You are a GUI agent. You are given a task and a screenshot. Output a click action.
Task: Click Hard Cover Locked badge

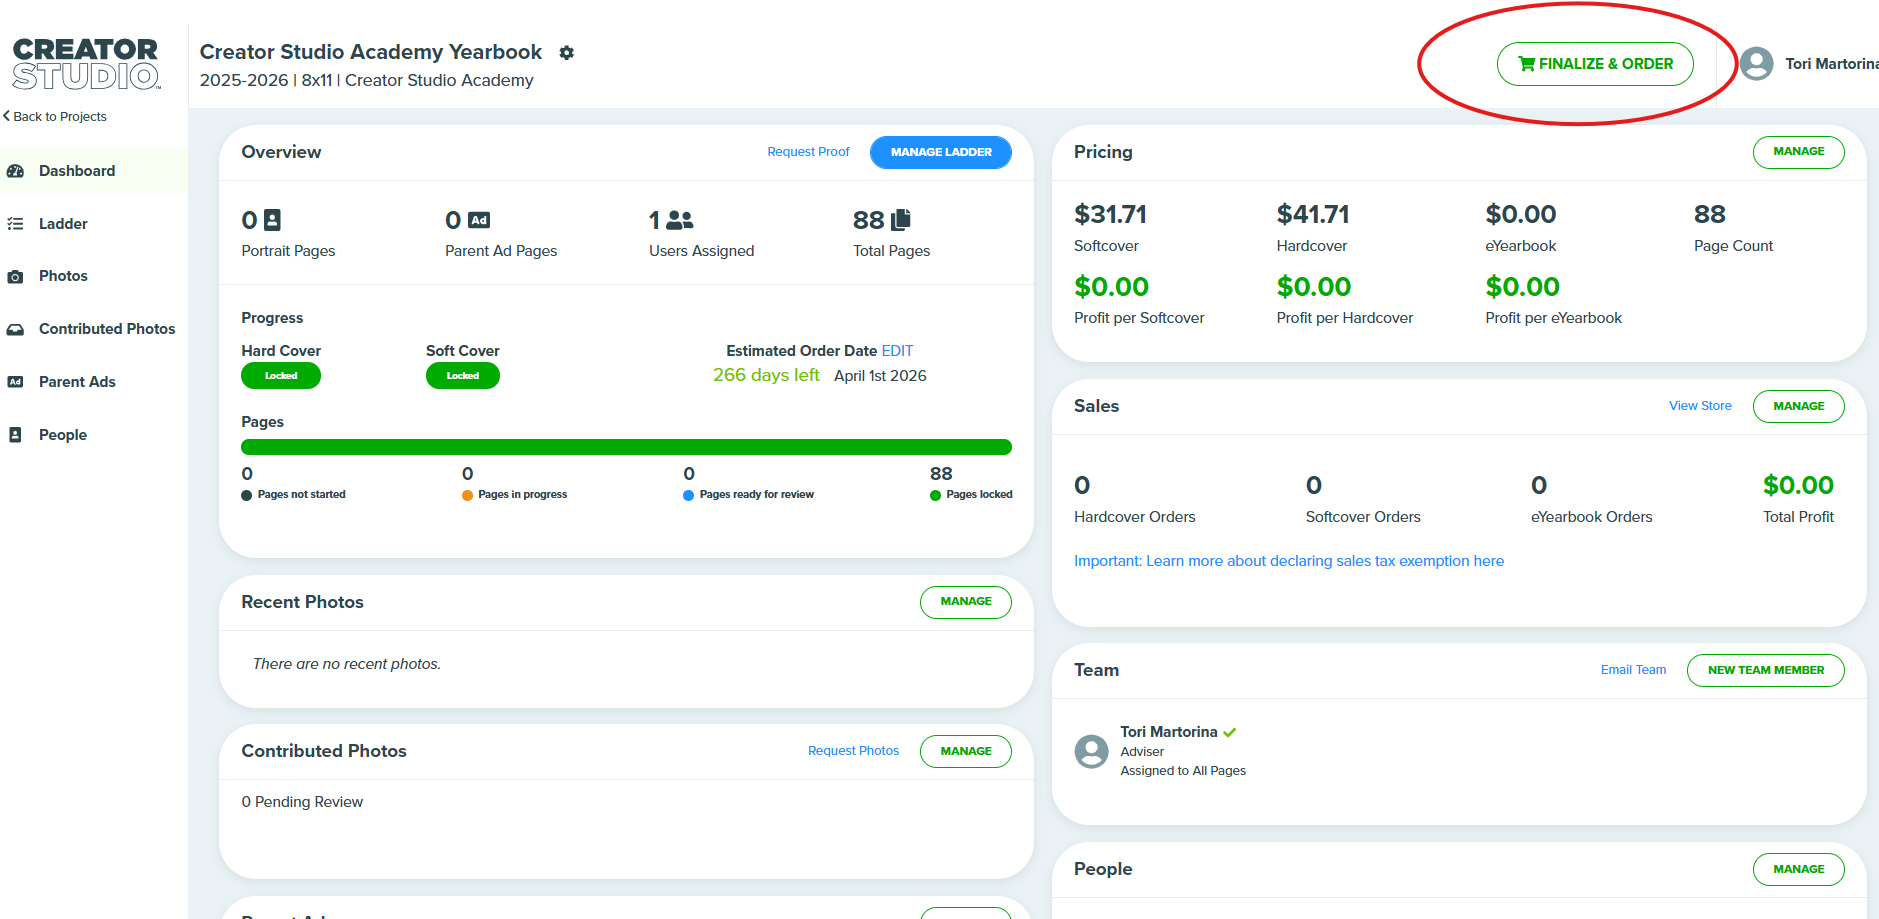(281, 376)
